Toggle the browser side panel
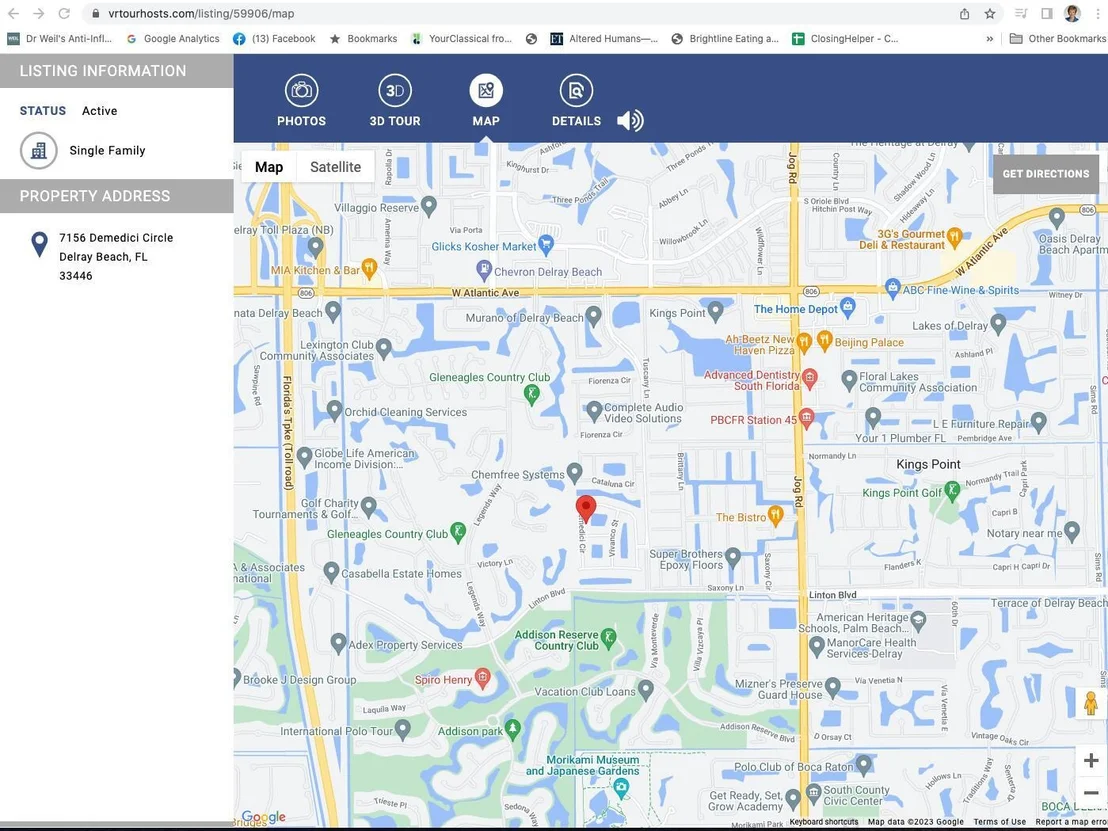Viewport: 1108px width, 831px height. pos(1047,13)
